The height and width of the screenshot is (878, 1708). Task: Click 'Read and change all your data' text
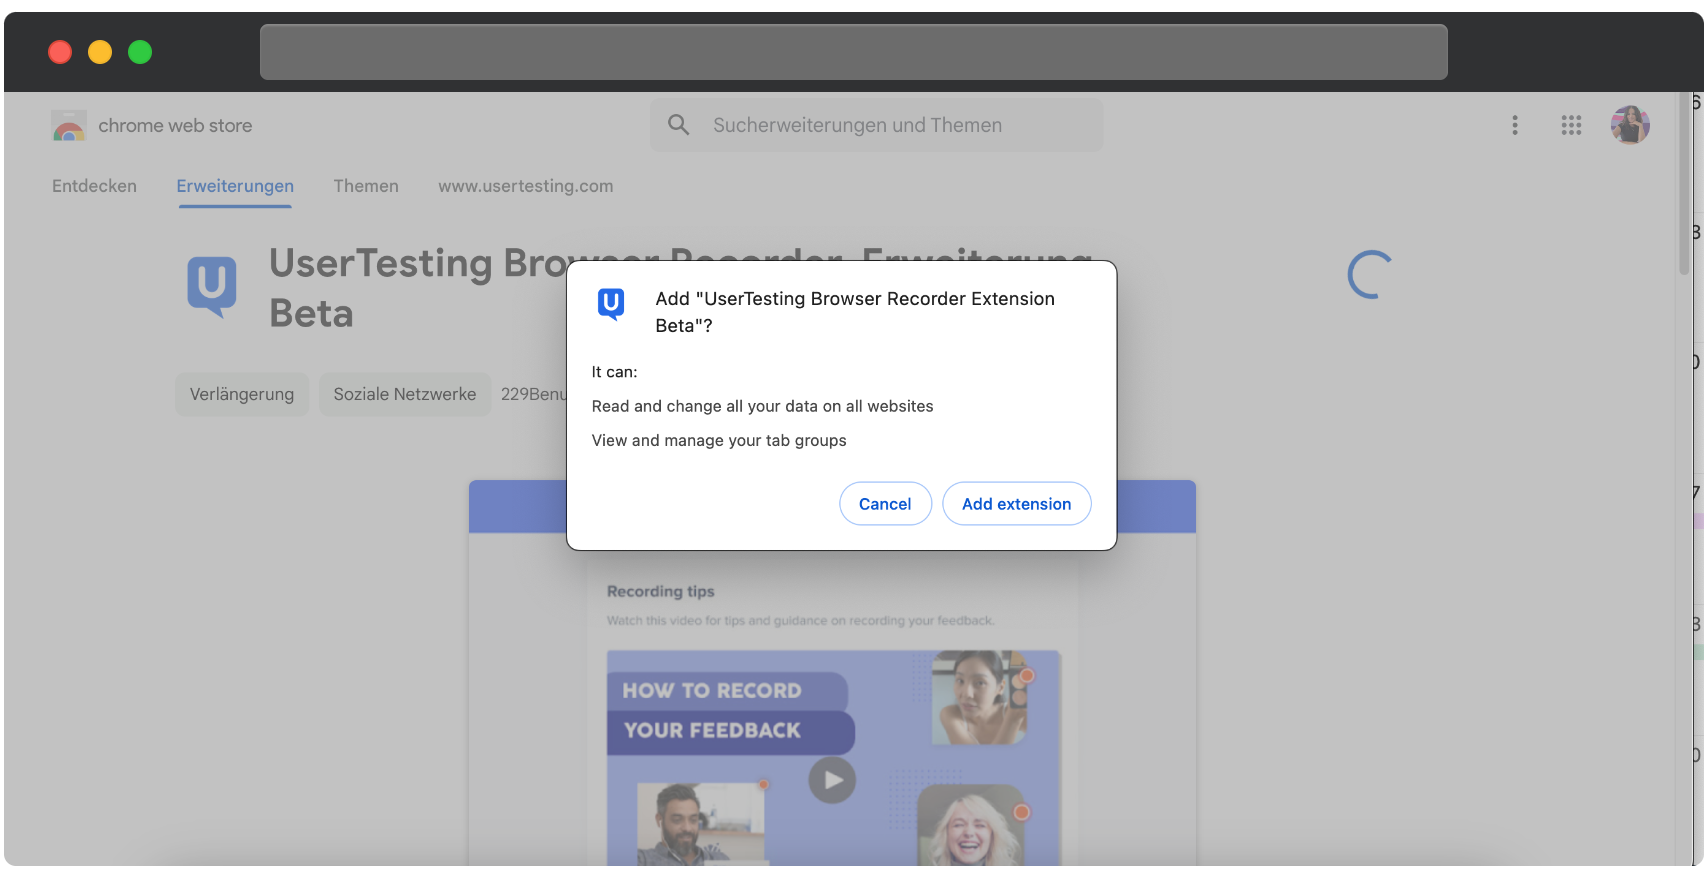click(x=762, y=406)
